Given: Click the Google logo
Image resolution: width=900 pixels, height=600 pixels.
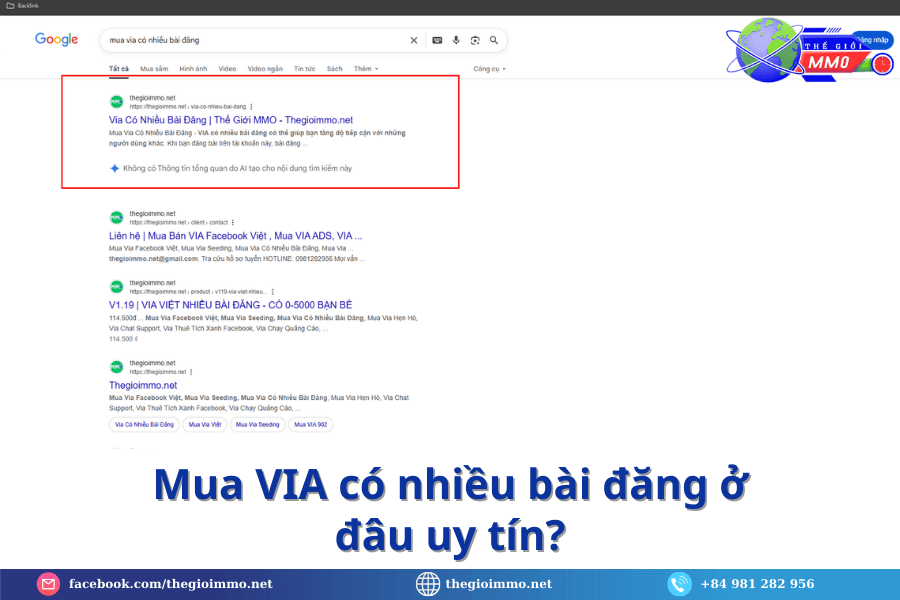Looking at the screenshot, I should click(x=56, y=39).
